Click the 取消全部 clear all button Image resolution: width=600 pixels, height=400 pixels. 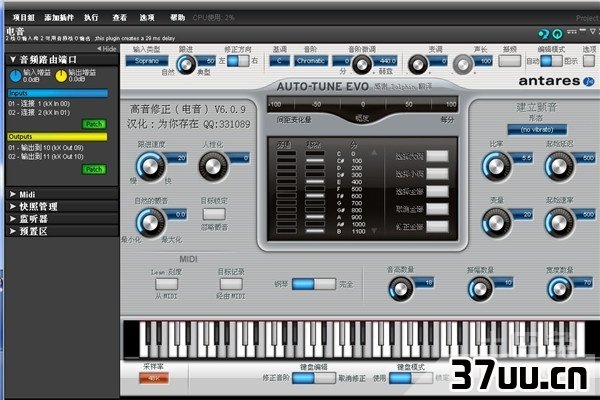point(437,209)
